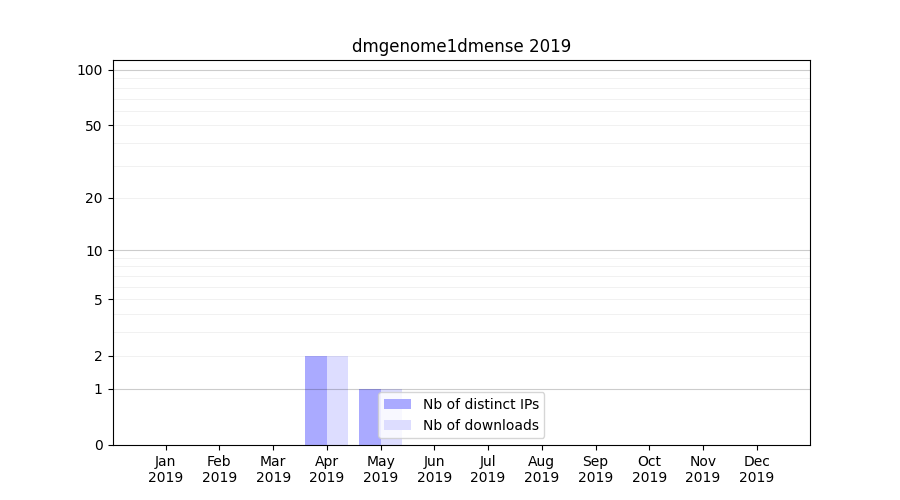The image size is (900, 500).
Task: Select the Oct 2019 x-axis label
Action: point(649,469)
